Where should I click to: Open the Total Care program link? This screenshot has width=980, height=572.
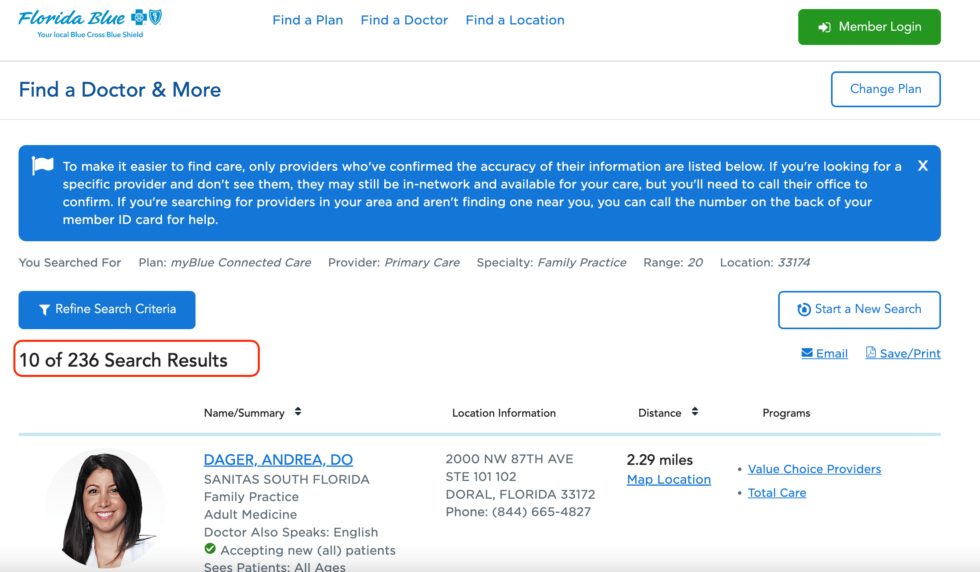(x=777, y=493)
